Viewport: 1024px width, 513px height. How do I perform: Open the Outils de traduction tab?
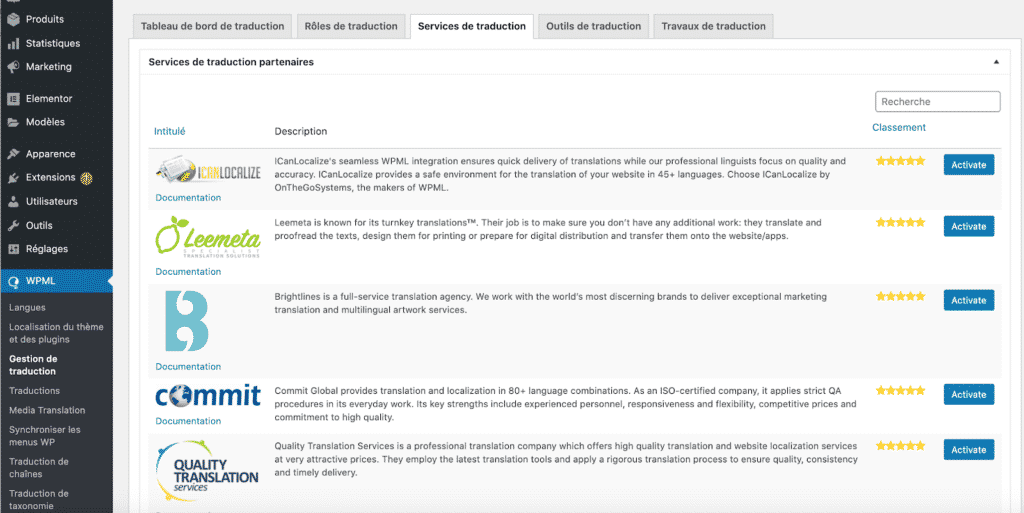(593, 26)
